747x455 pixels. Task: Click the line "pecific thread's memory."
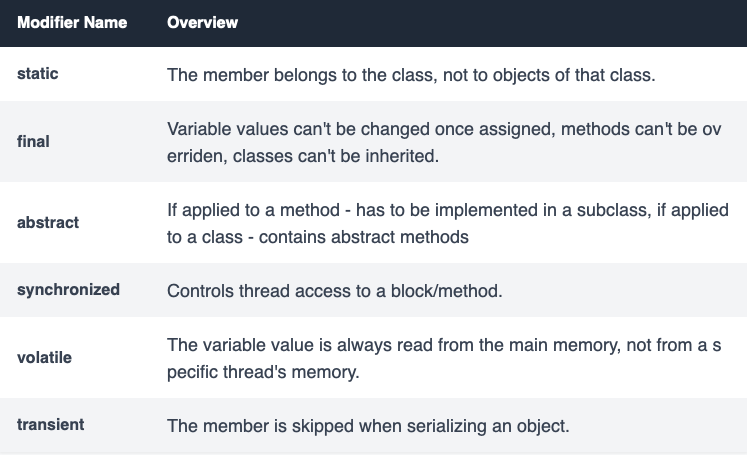coord(263,372)
